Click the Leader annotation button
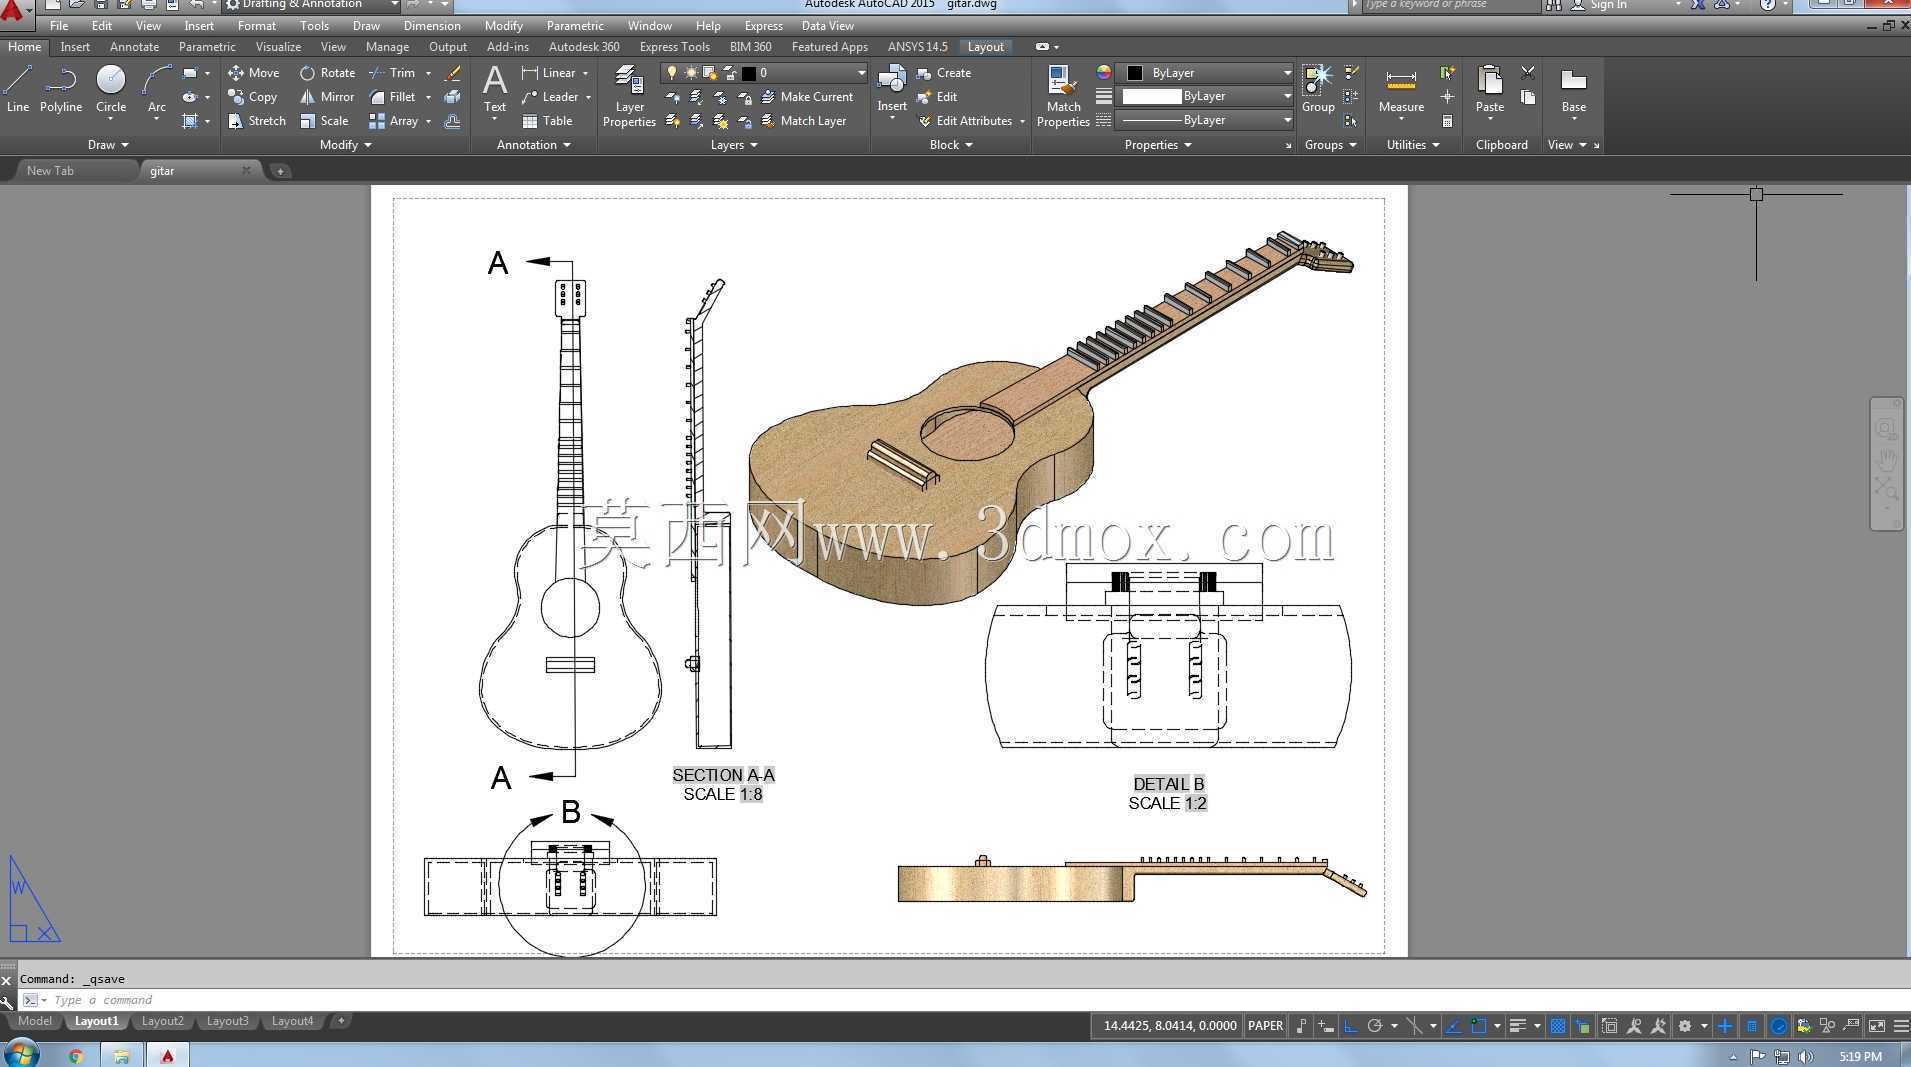The width and height of the screenshot is (1911, 1067). pos(550,97)
